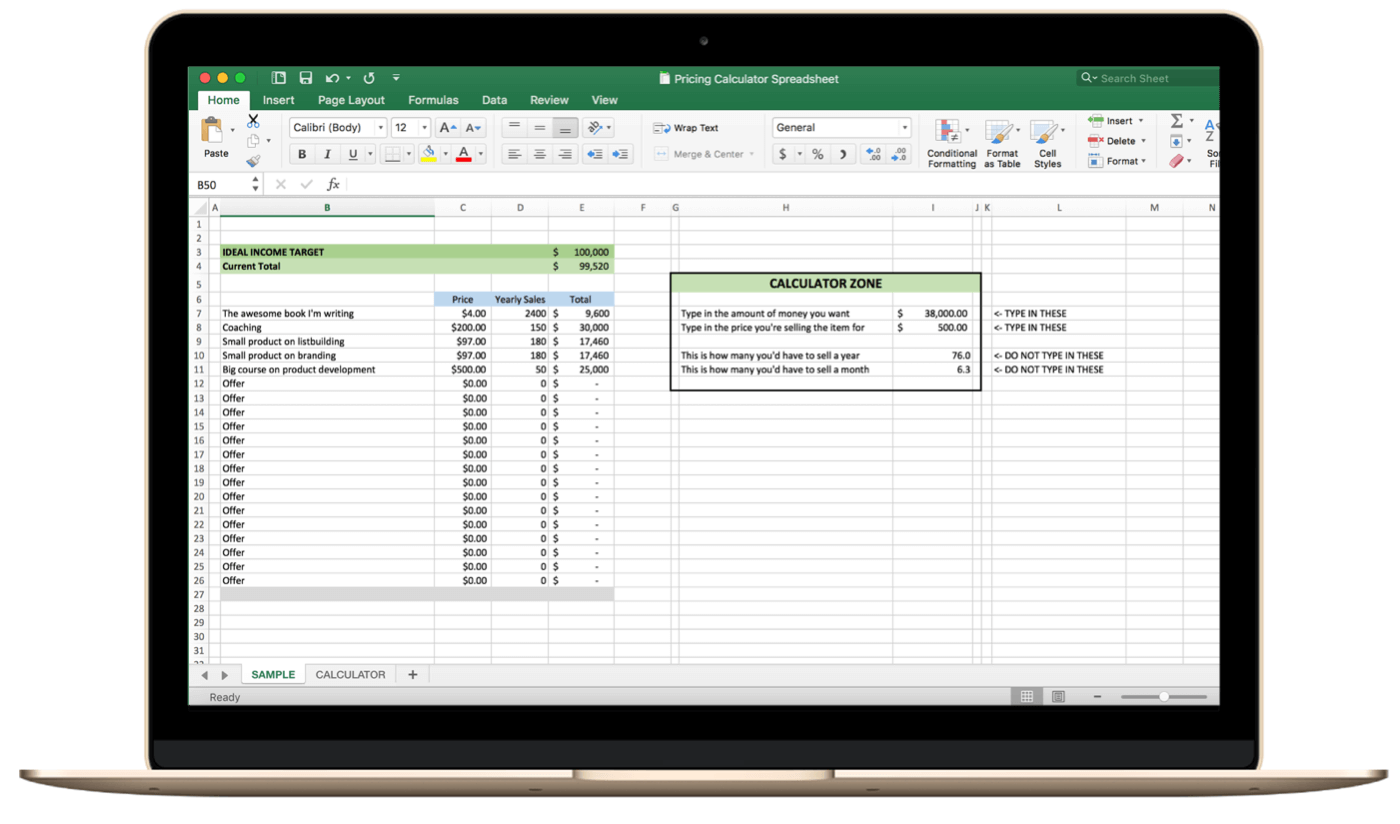Click the Undo arrow icon
Viewport: 1400px width, 824px height.
tap(332, 78)
